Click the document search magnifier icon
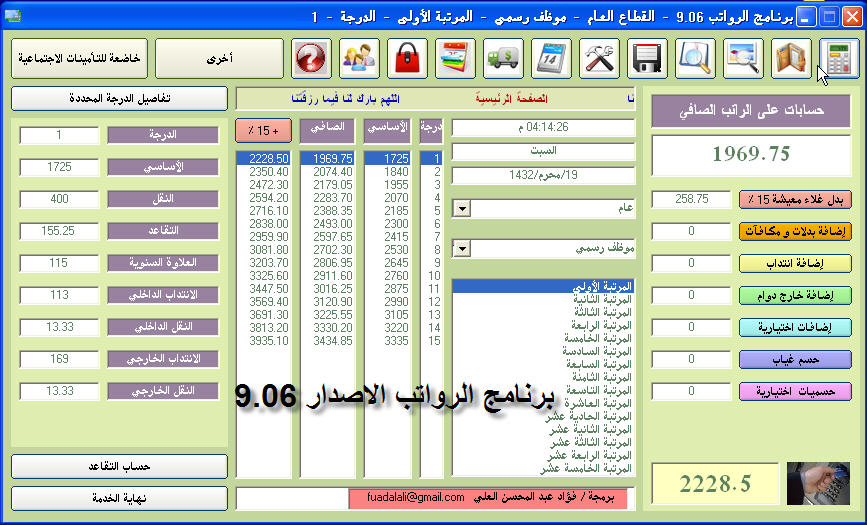 click(695, 58)
